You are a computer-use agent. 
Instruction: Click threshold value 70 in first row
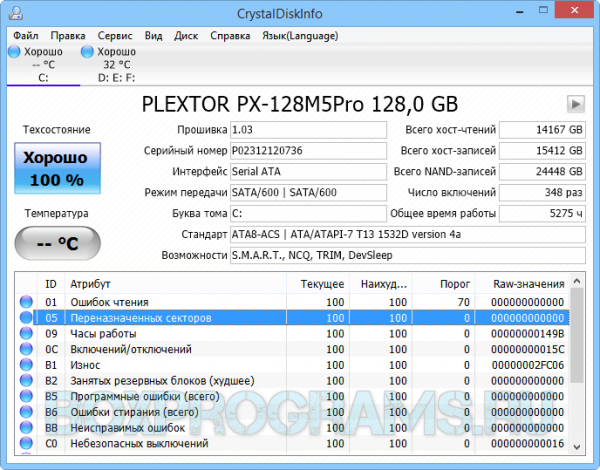coord(463,302)
